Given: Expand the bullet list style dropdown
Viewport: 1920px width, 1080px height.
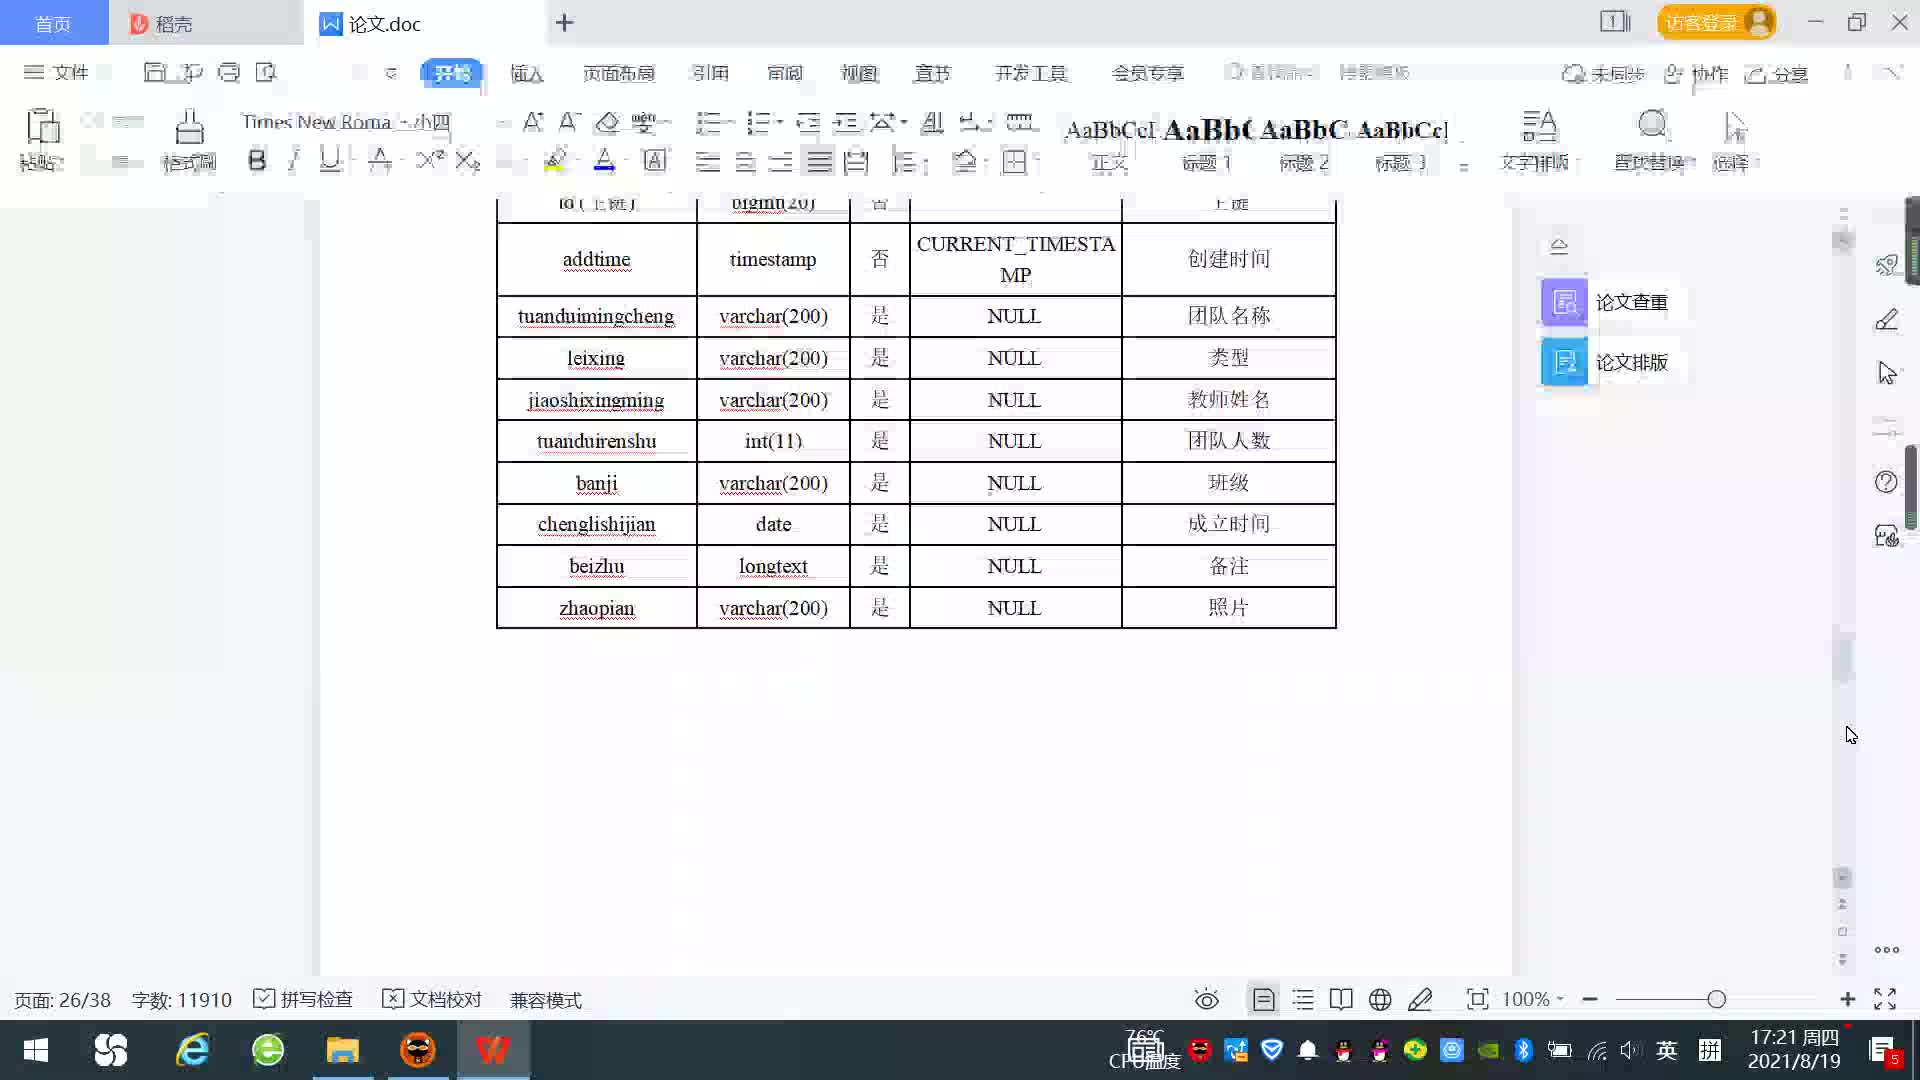Looking at the screenshot, I should [729, 122].
